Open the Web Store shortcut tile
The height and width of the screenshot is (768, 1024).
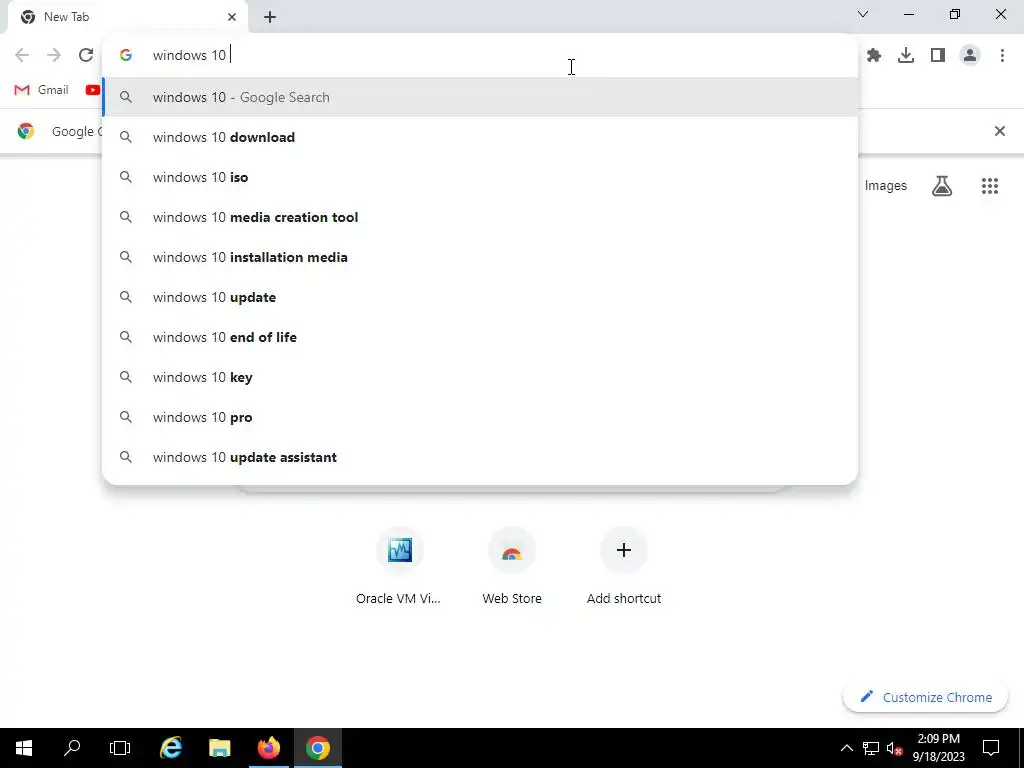pos(511,567)
